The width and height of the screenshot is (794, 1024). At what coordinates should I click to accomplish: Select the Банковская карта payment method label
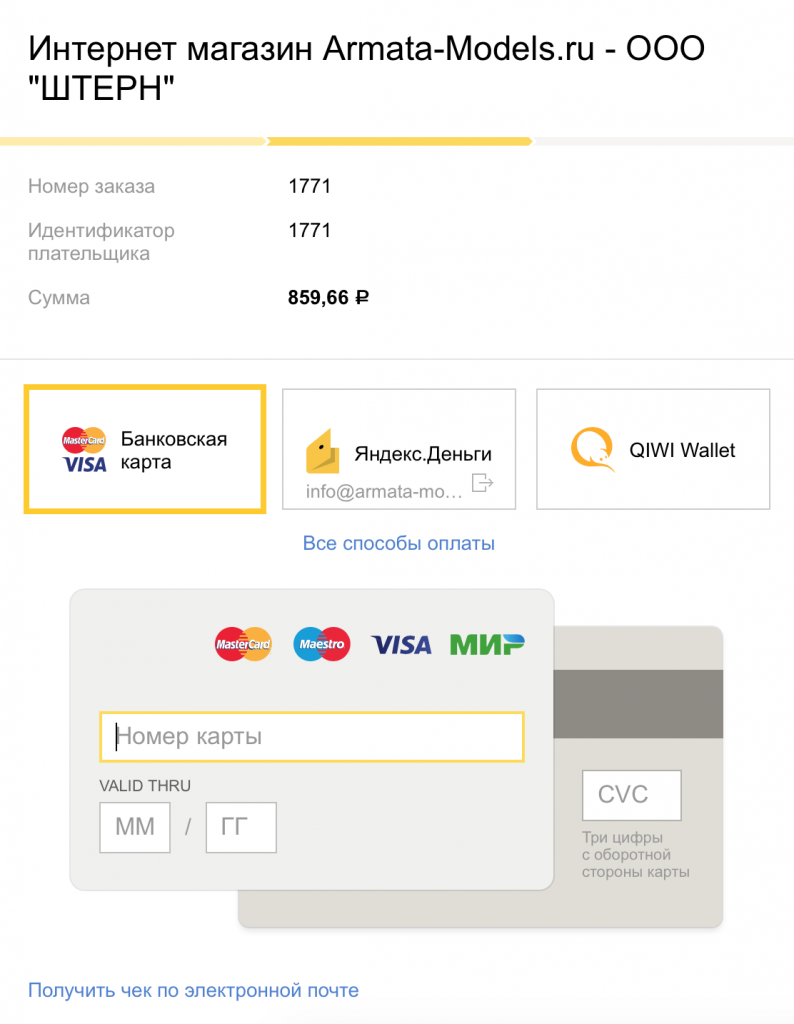coord(174,451)
